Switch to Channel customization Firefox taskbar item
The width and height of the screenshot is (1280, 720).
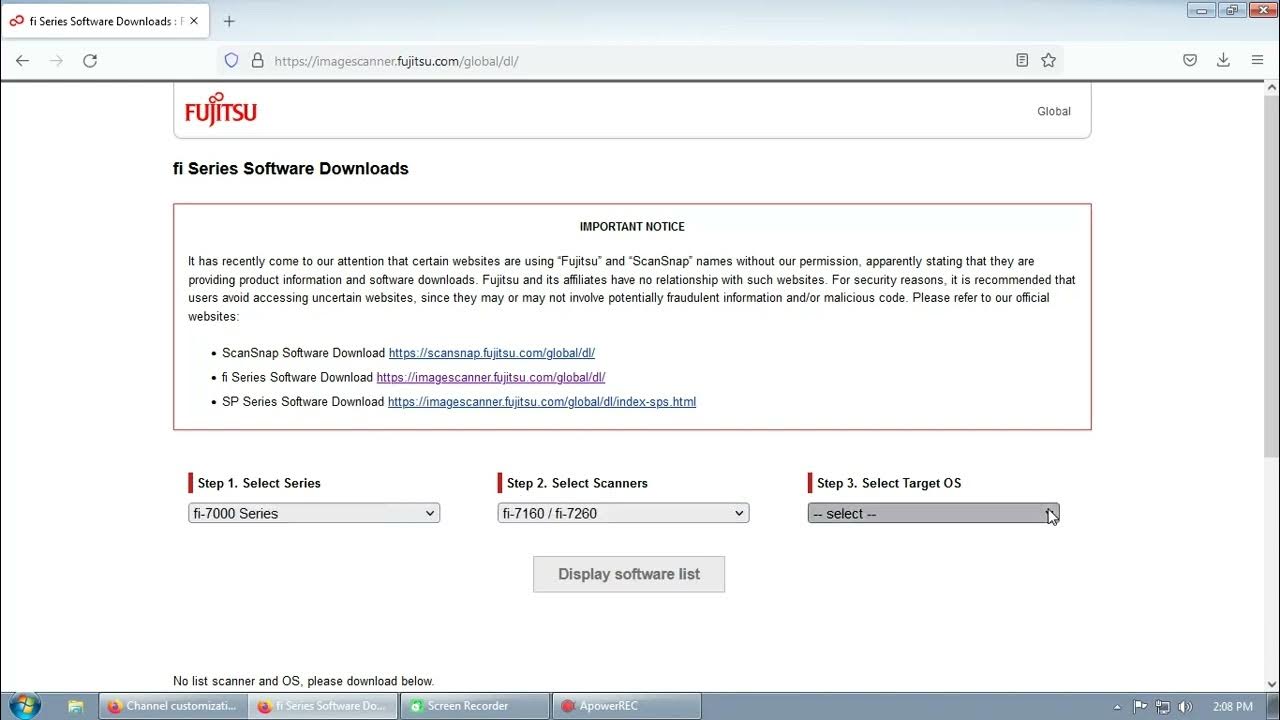(x=172, y=706)
